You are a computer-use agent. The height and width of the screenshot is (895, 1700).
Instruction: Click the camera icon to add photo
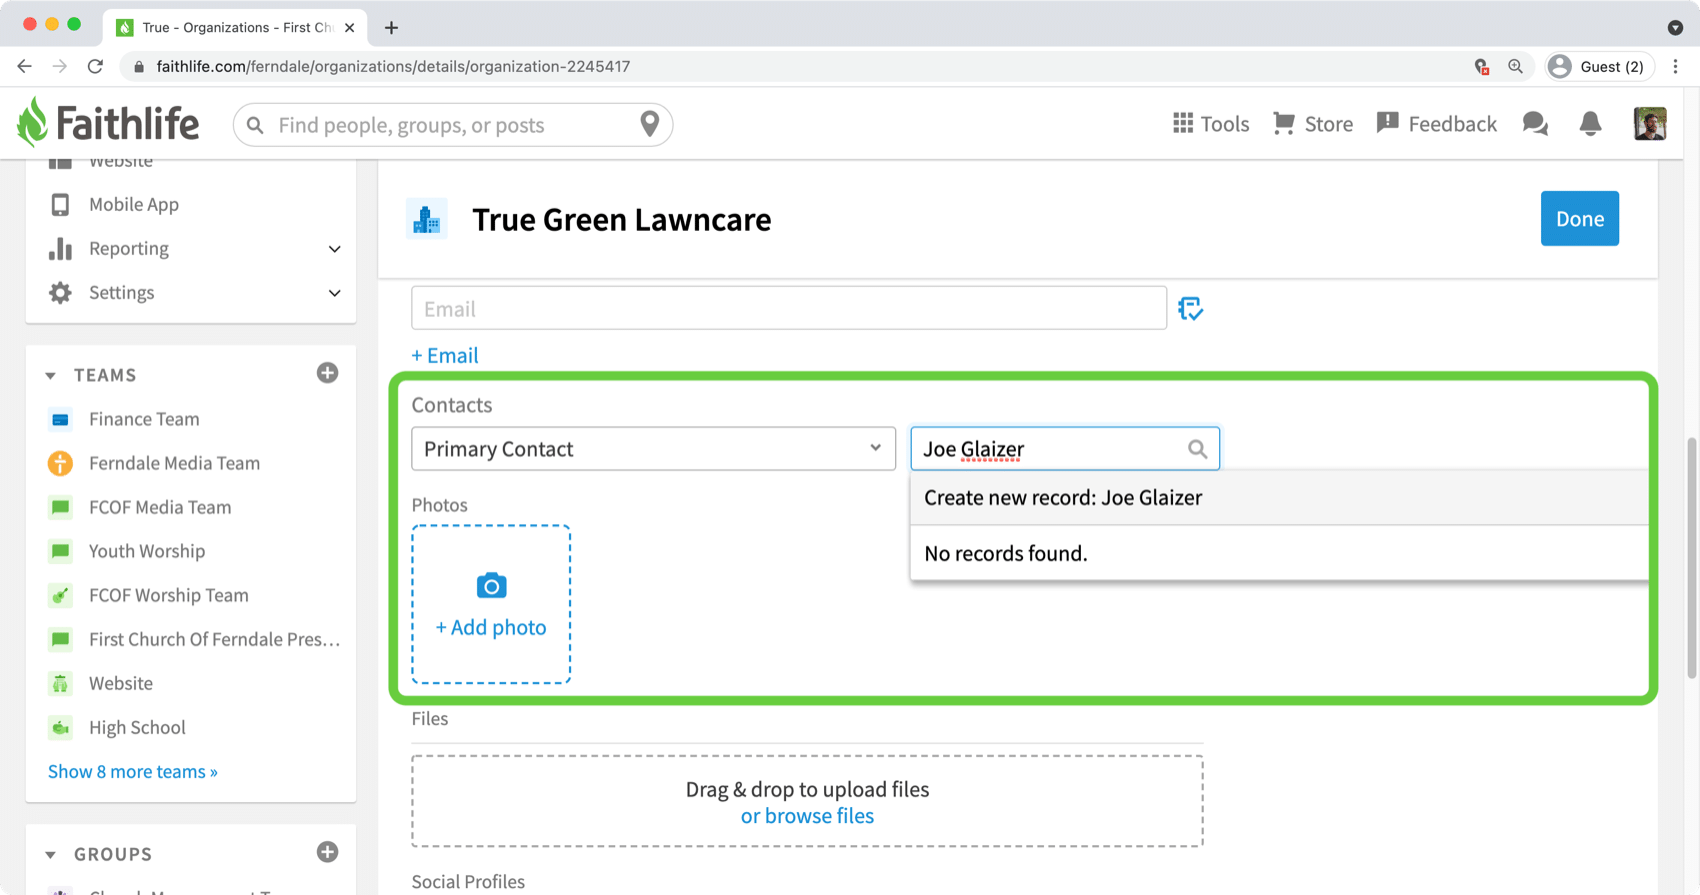491,585
